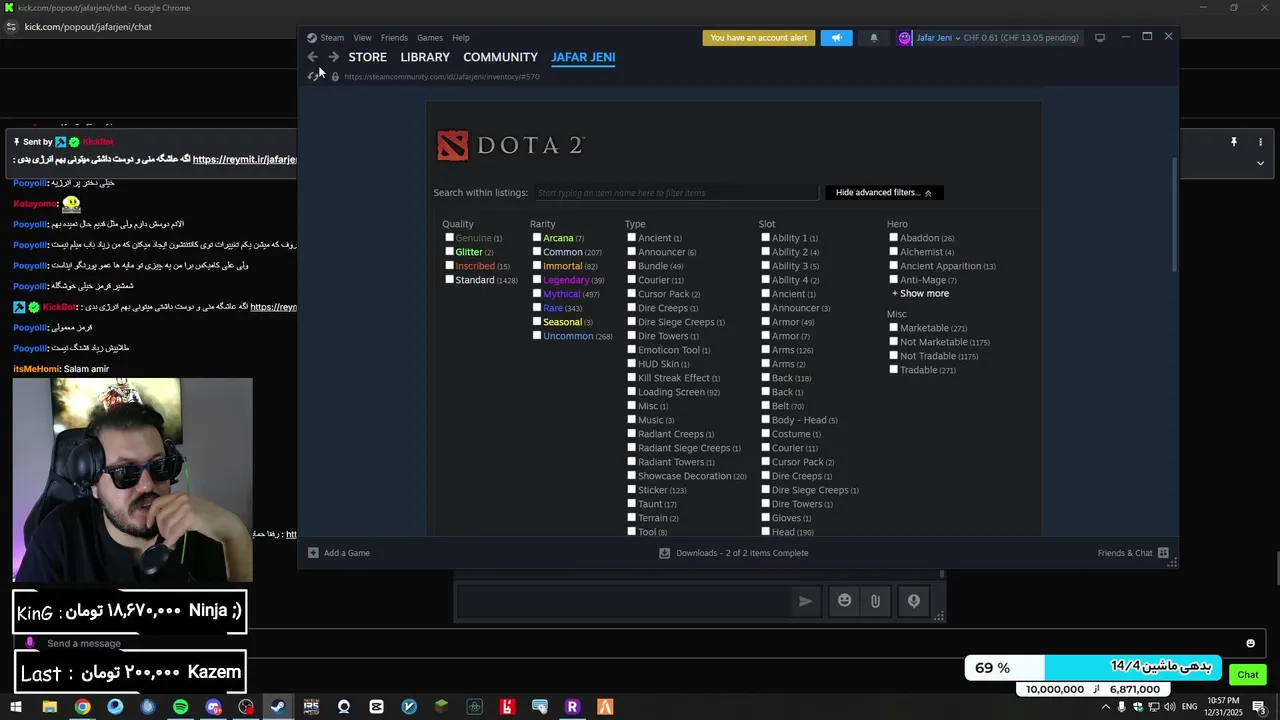Enable the Immortal rarity checkbox
Viewport: 1280px width, 720px height.
537,265
